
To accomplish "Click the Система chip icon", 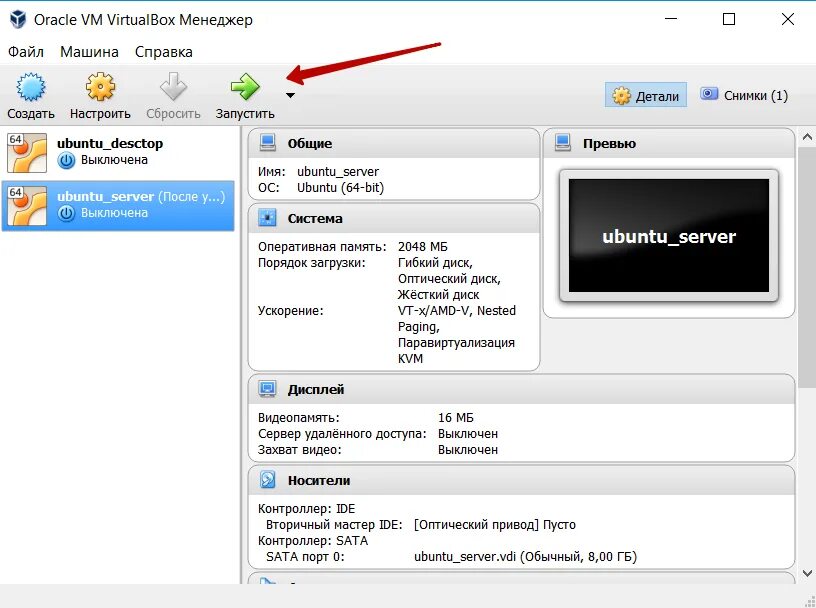I will coord(267,218).
